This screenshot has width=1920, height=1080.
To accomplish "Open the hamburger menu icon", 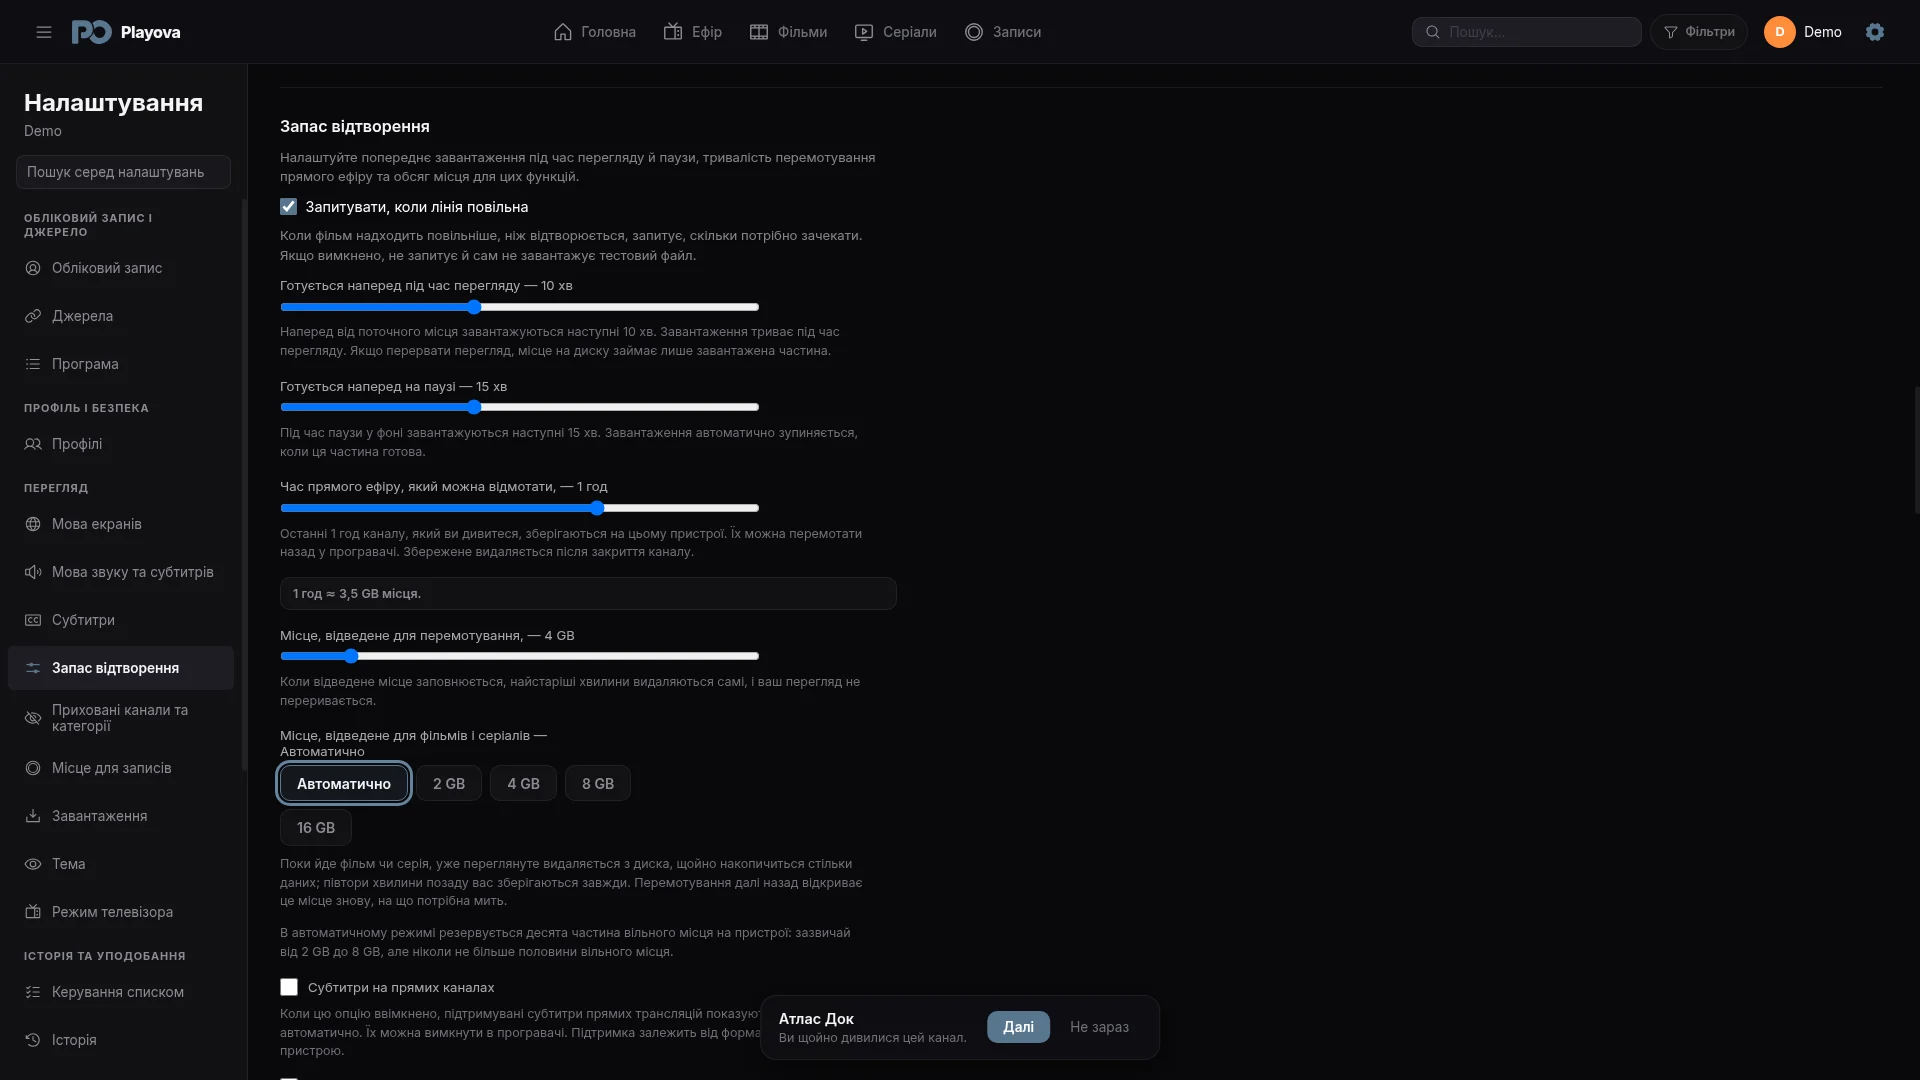I will pos(44,32).
